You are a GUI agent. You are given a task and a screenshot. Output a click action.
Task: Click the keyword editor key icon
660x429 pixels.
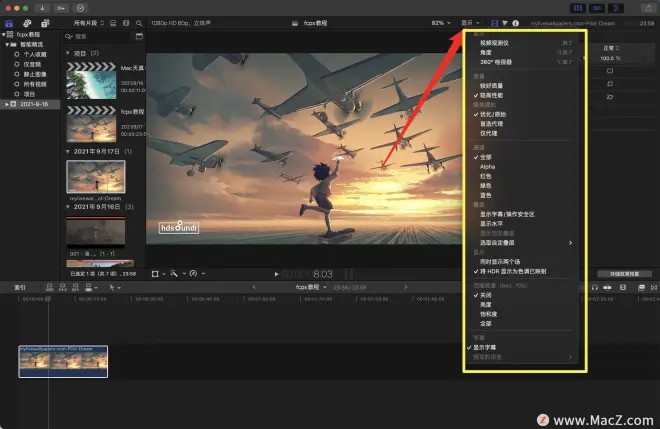coord(61,8)
